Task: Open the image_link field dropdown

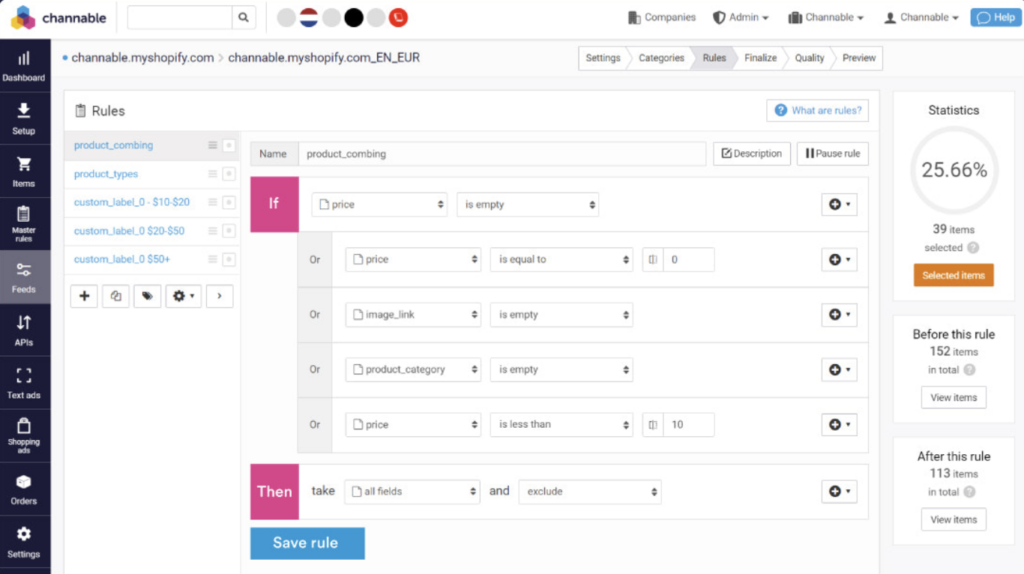Action: click(x=413, y=315)
